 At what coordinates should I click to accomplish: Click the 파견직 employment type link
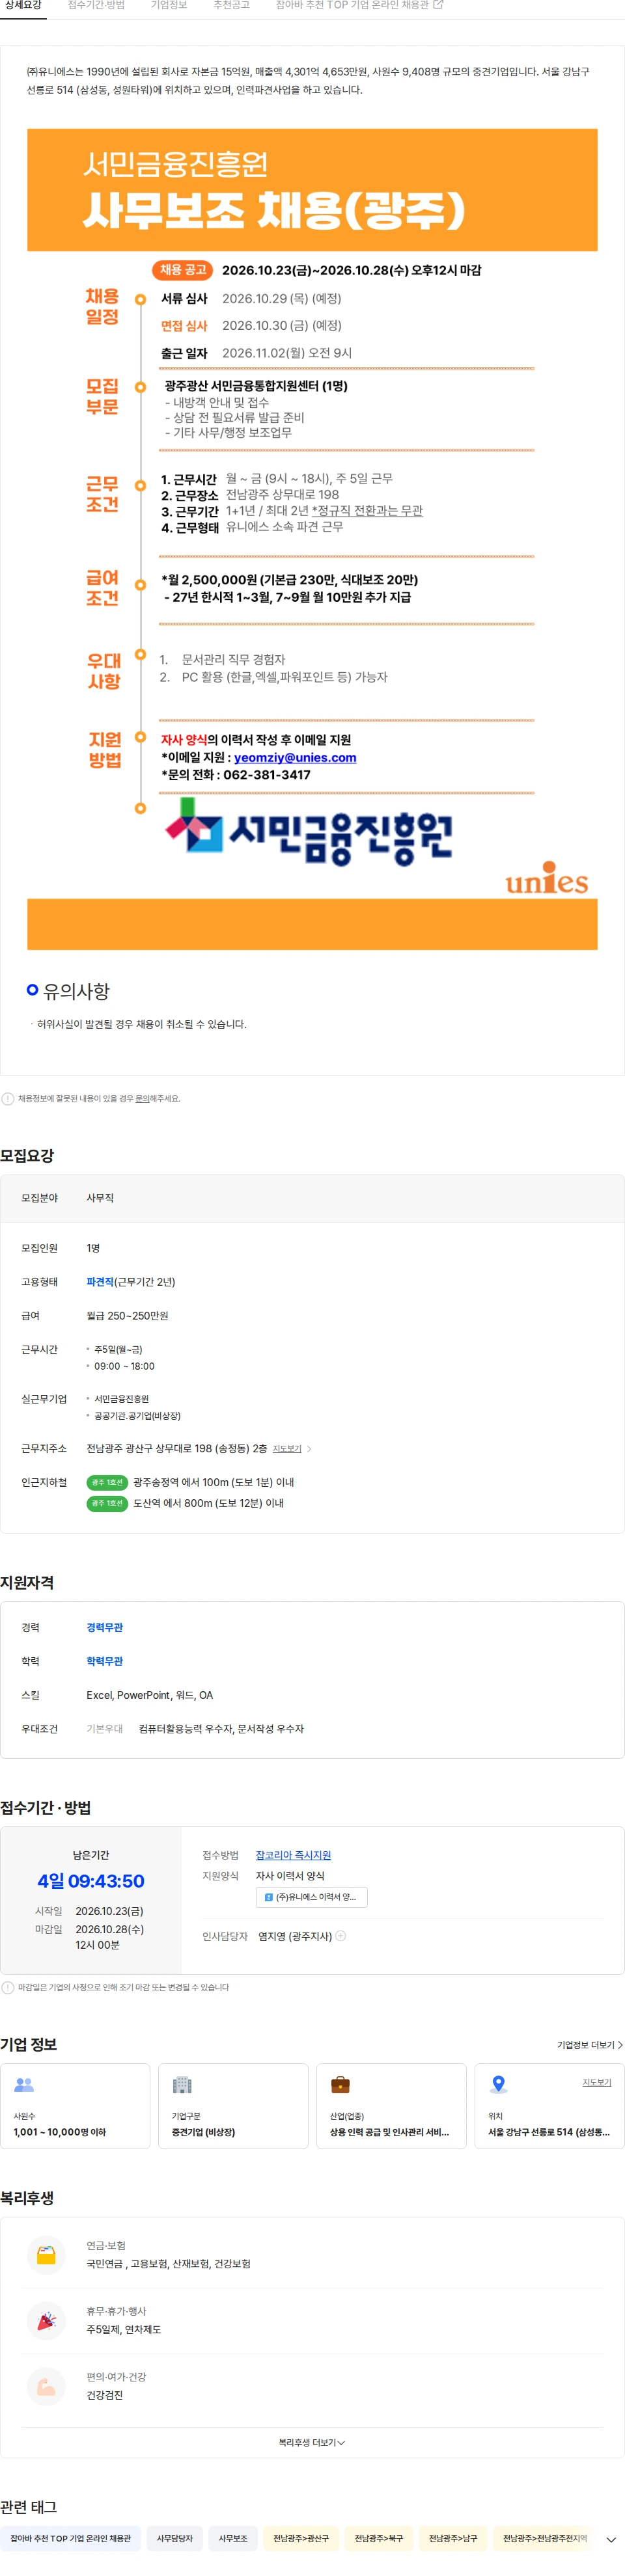[x=100, y=1282]
